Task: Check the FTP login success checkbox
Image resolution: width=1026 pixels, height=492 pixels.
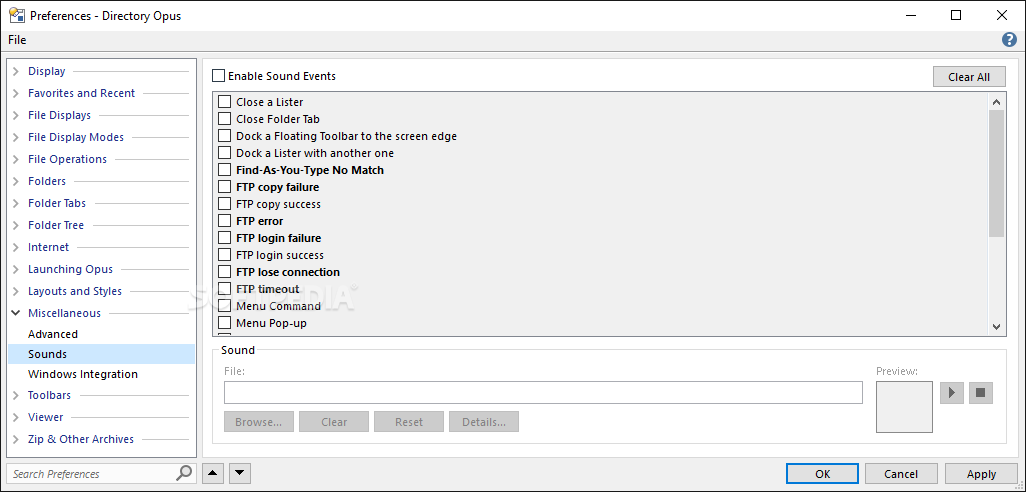Action: point(224,255)
